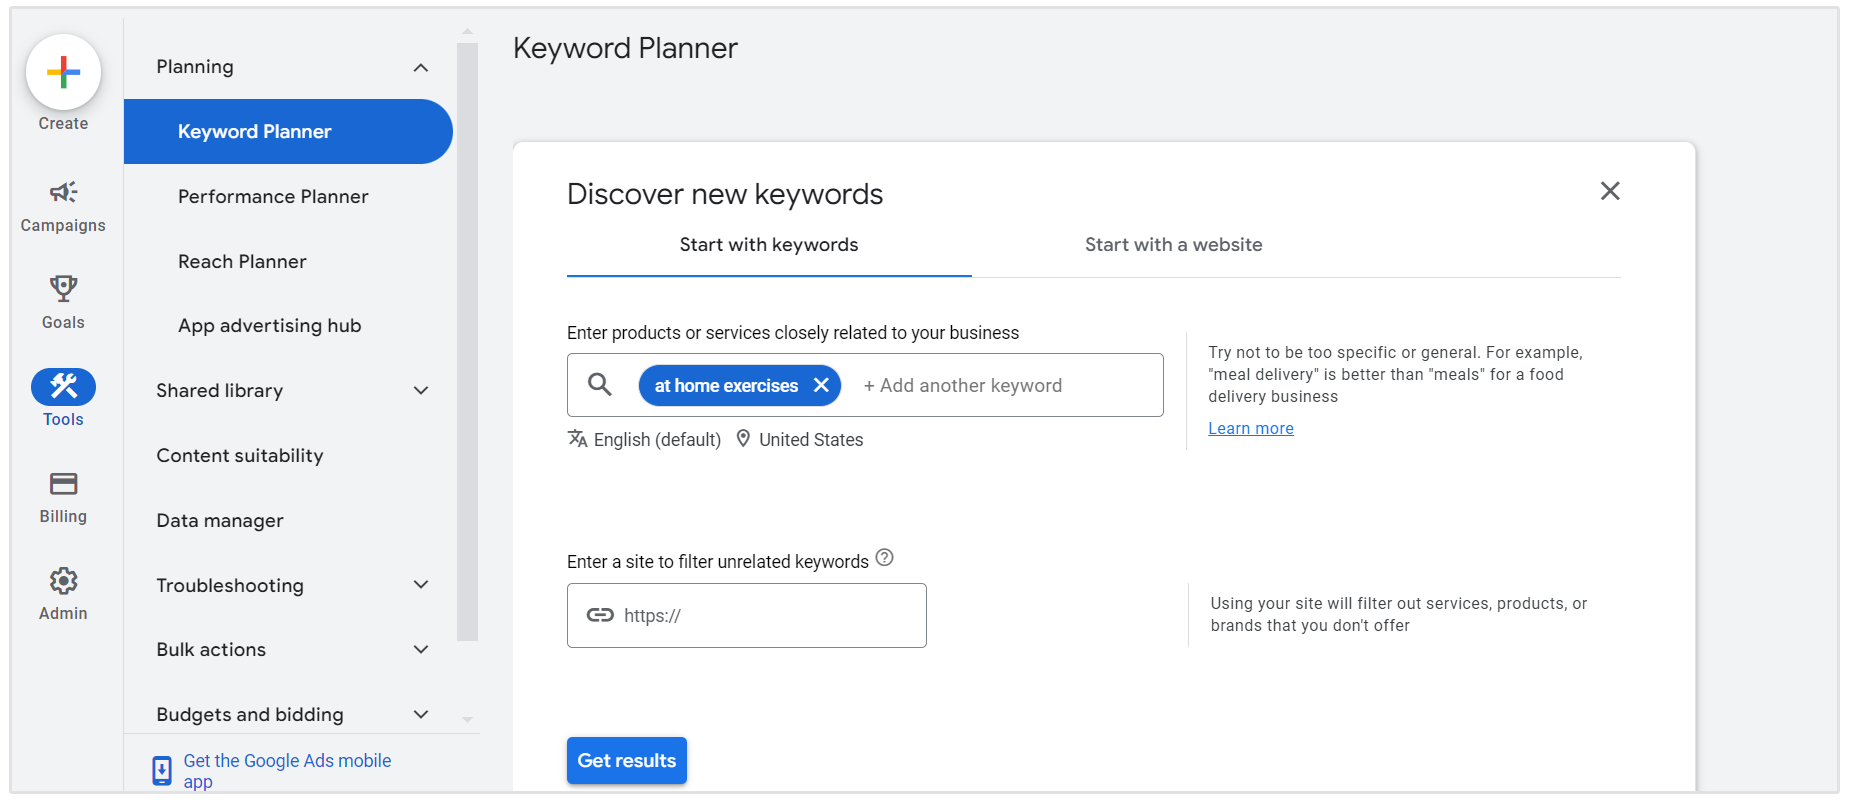Switch to Start with a website tab
The image size is (1850, 800).
pyautogui.click(x=1173, y=245)
